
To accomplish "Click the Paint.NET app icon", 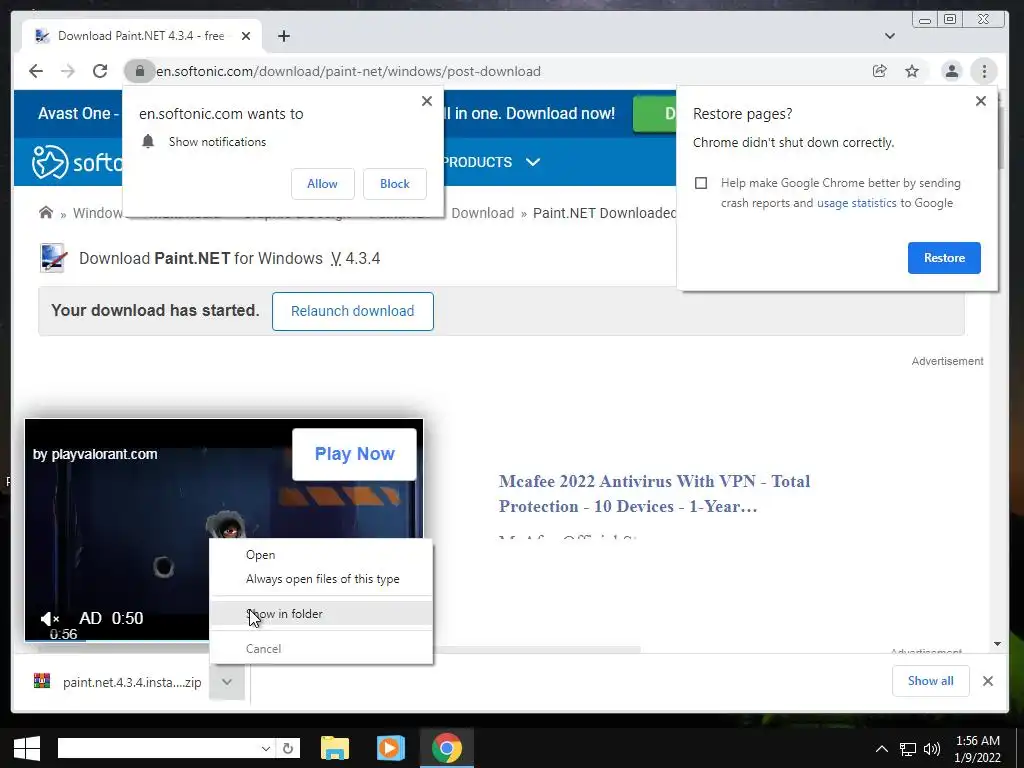I will tap(53, 258).
